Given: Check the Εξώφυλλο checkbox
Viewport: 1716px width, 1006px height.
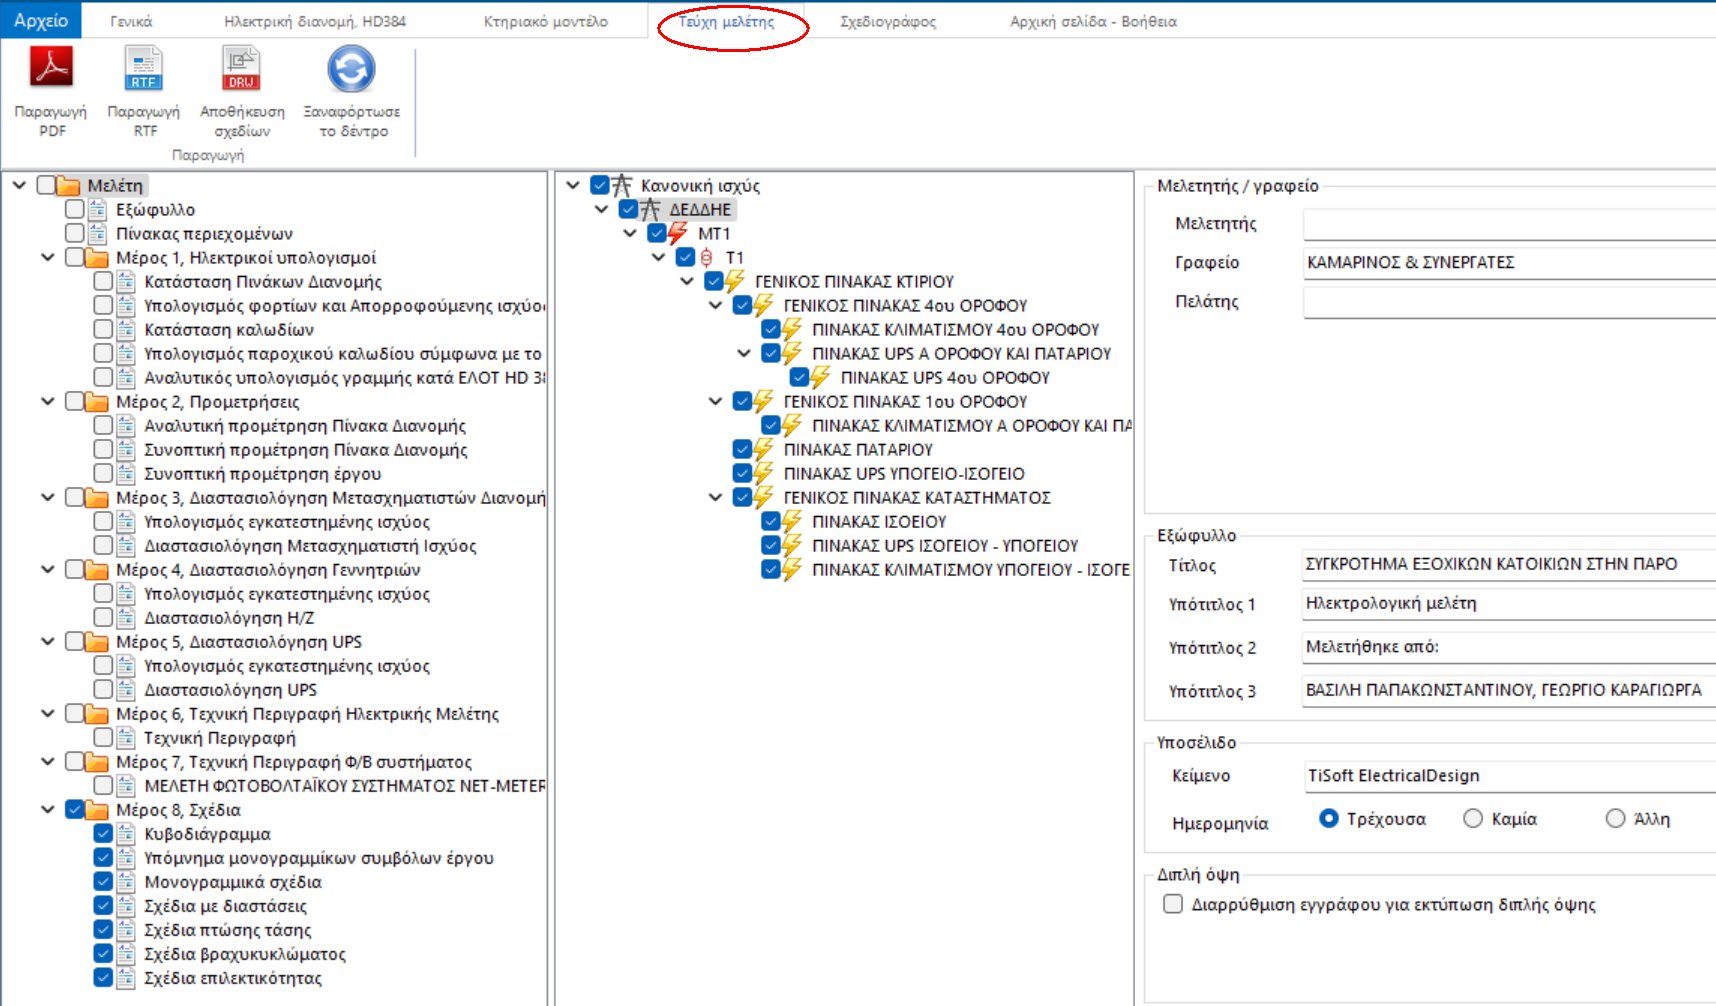Looking at the screenshot, I should click(x=75, y=210).
